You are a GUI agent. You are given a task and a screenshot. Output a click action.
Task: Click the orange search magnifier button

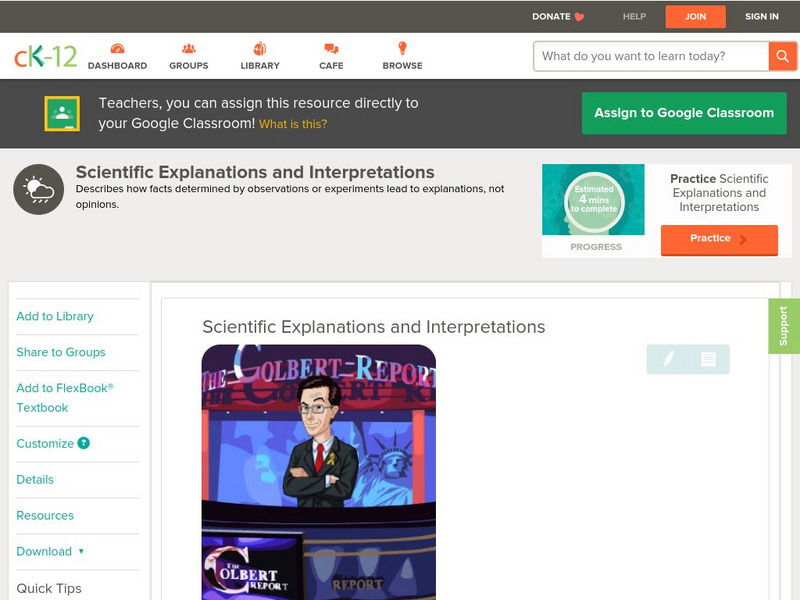tap(782, 56)
